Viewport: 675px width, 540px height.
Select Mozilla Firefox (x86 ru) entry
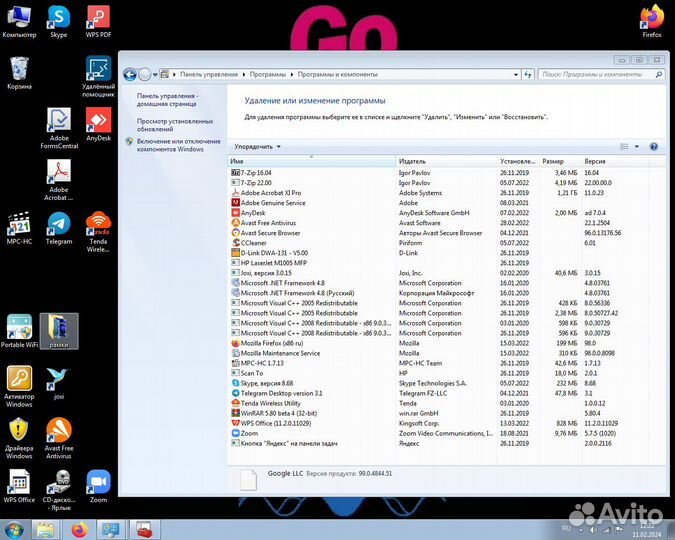pos(440,343)
